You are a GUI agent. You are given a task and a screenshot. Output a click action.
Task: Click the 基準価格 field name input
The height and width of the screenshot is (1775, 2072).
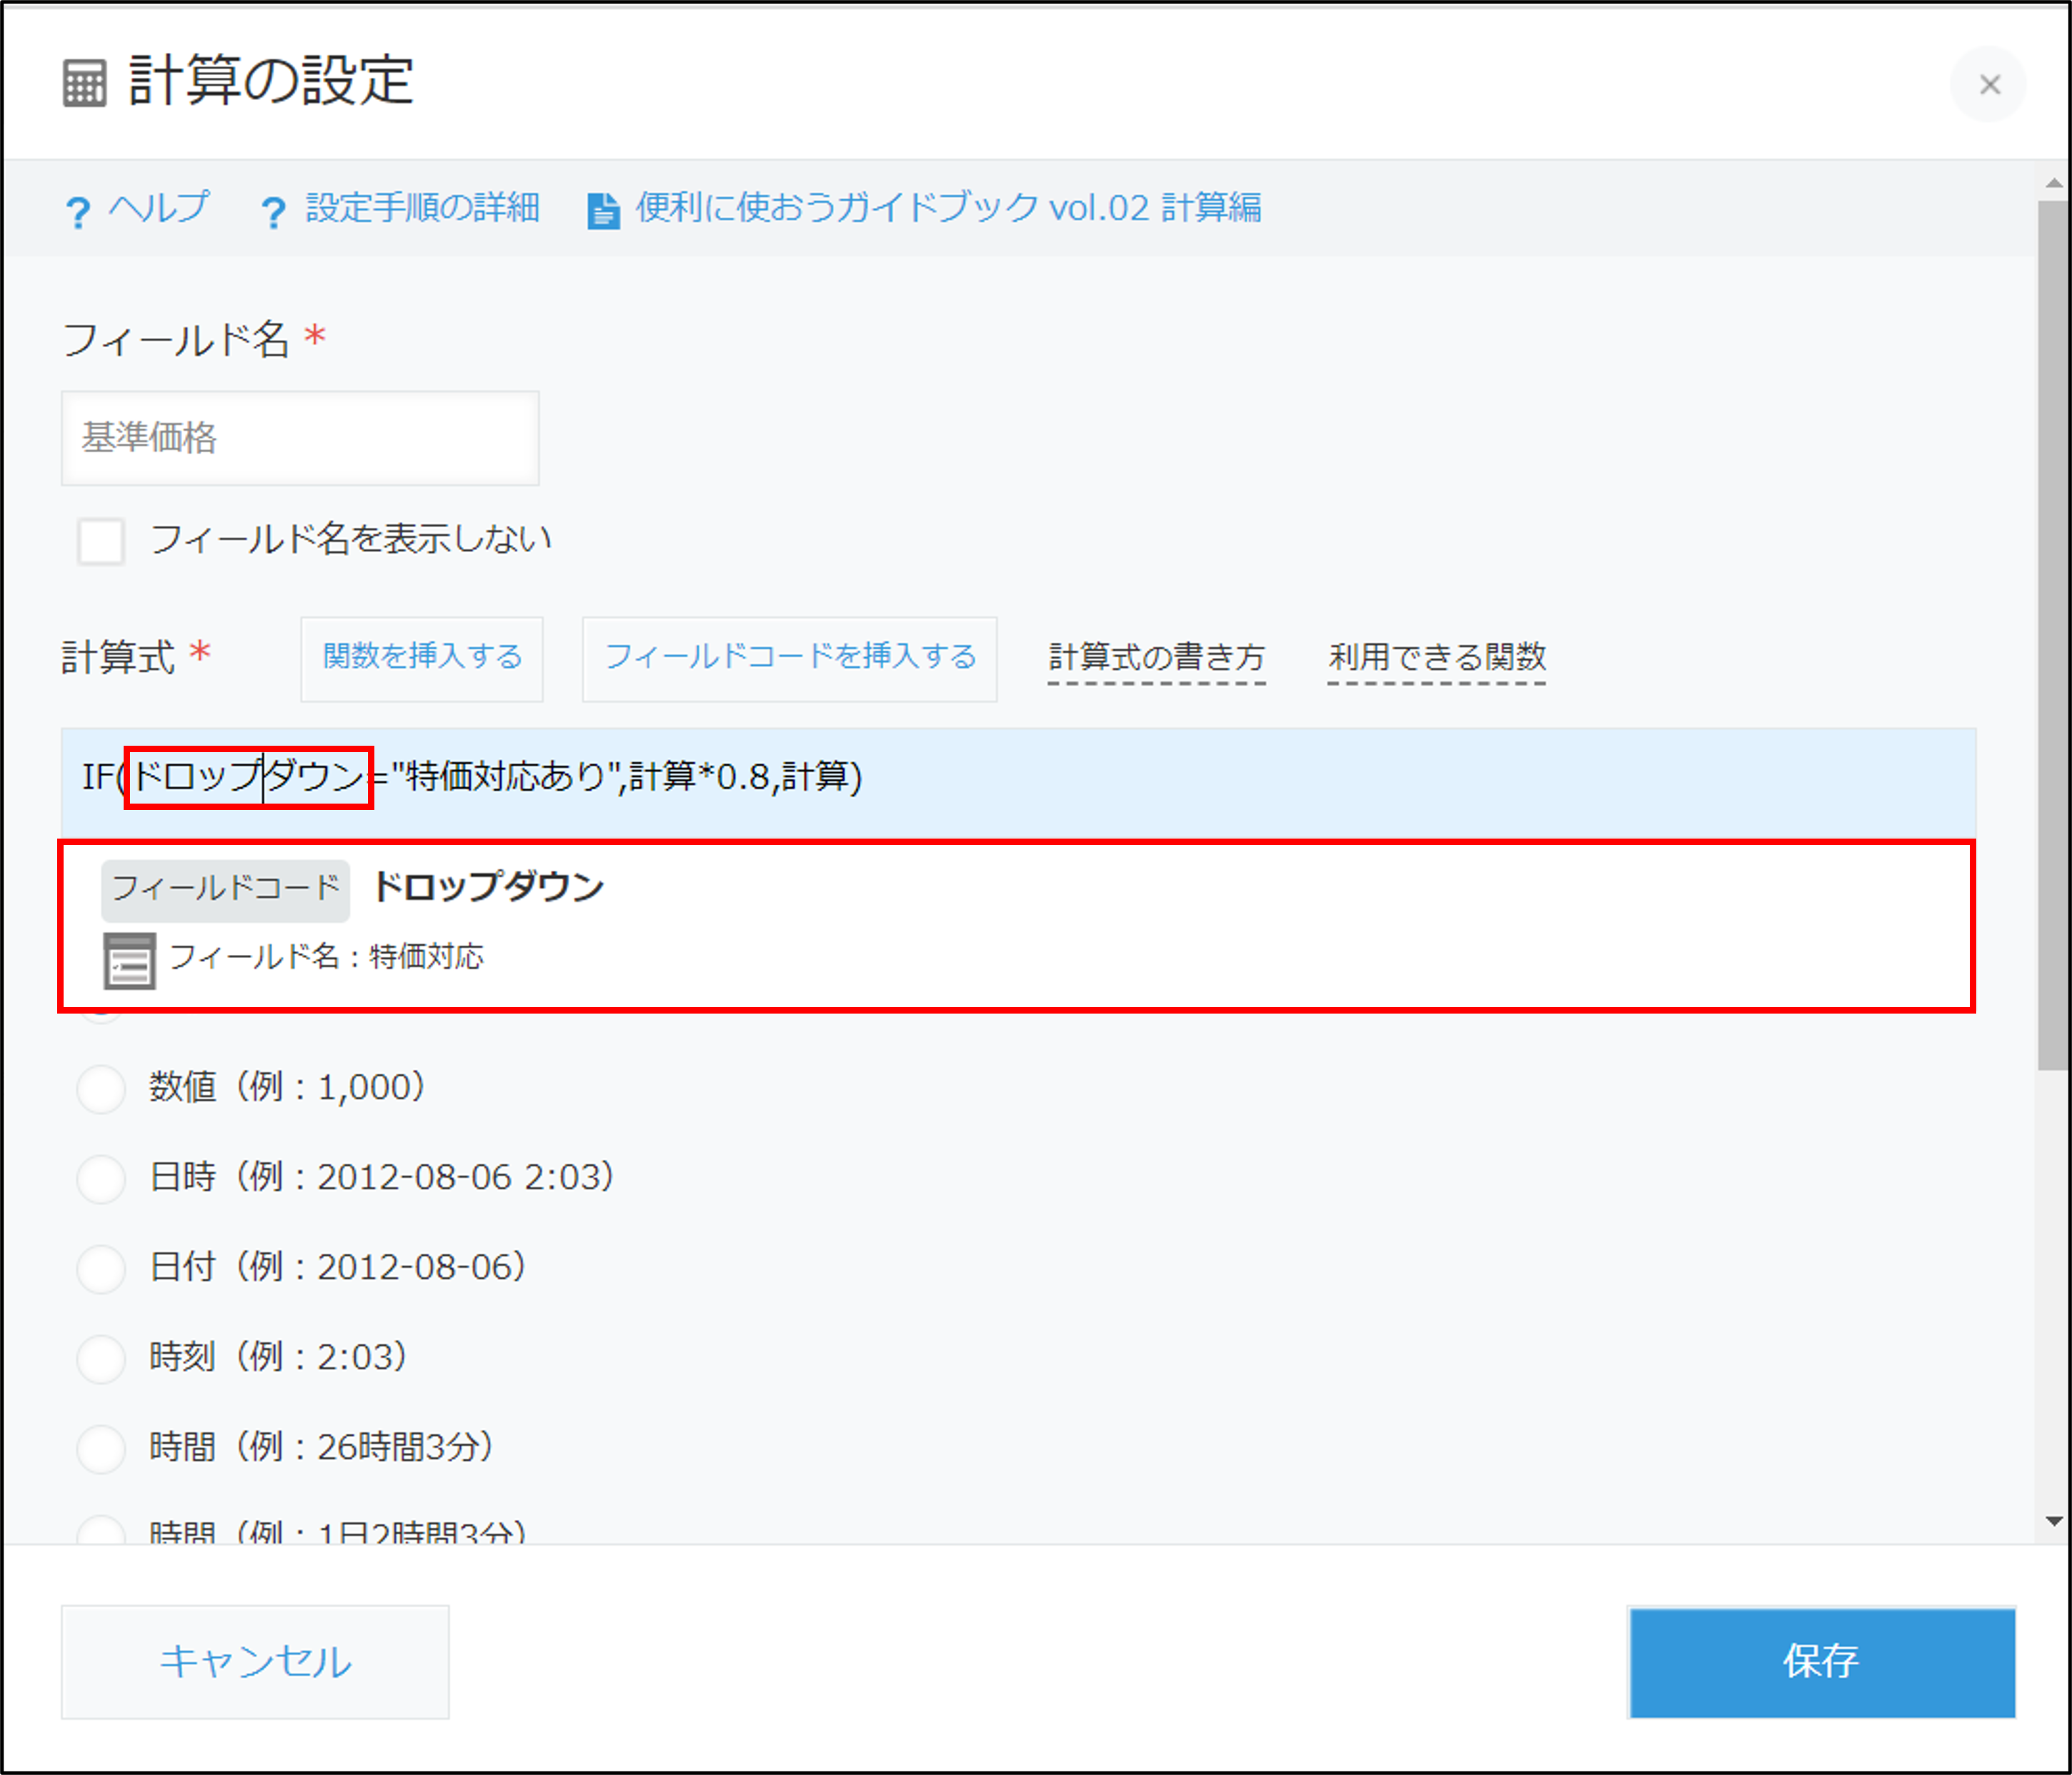click(300, 438)
